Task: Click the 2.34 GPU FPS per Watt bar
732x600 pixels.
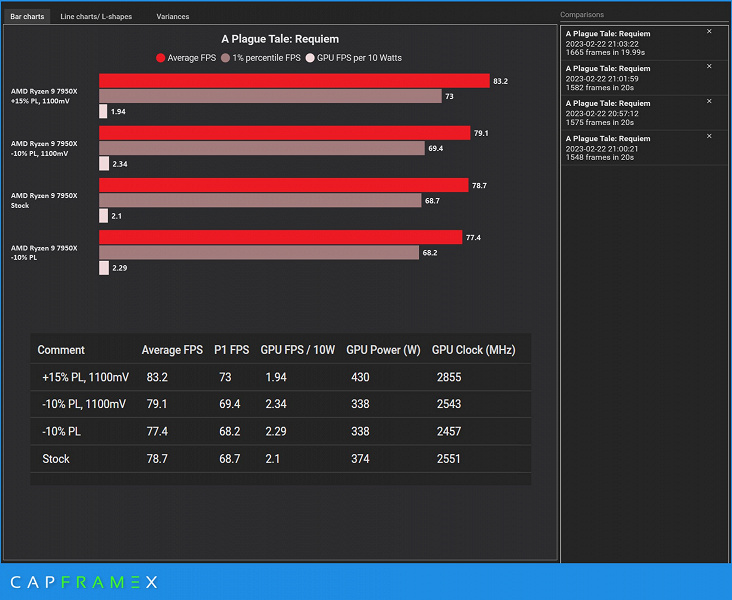Action: tap(104, 164)
